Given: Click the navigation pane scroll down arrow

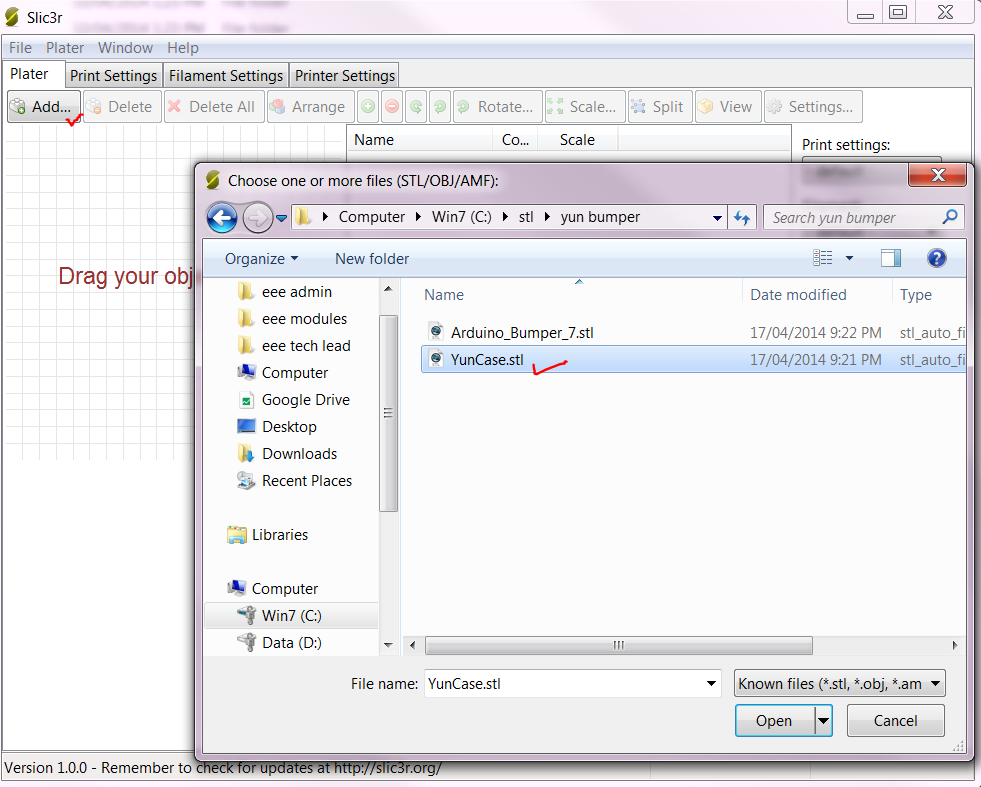Looking at the screenshot, I should tap(388, 644).
